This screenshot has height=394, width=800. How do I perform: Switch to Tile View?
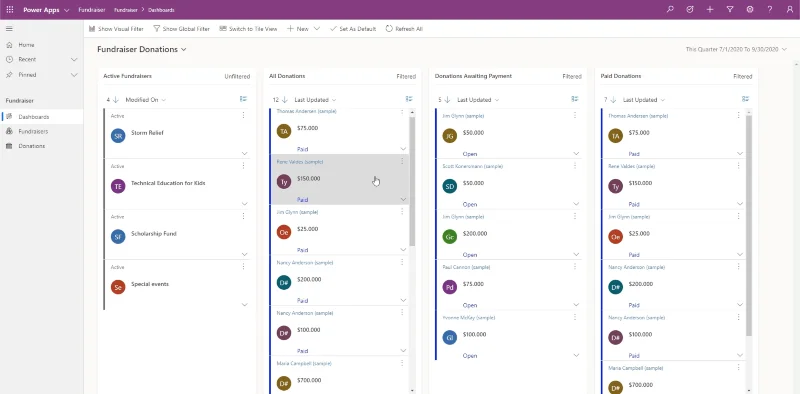point(248,29)
